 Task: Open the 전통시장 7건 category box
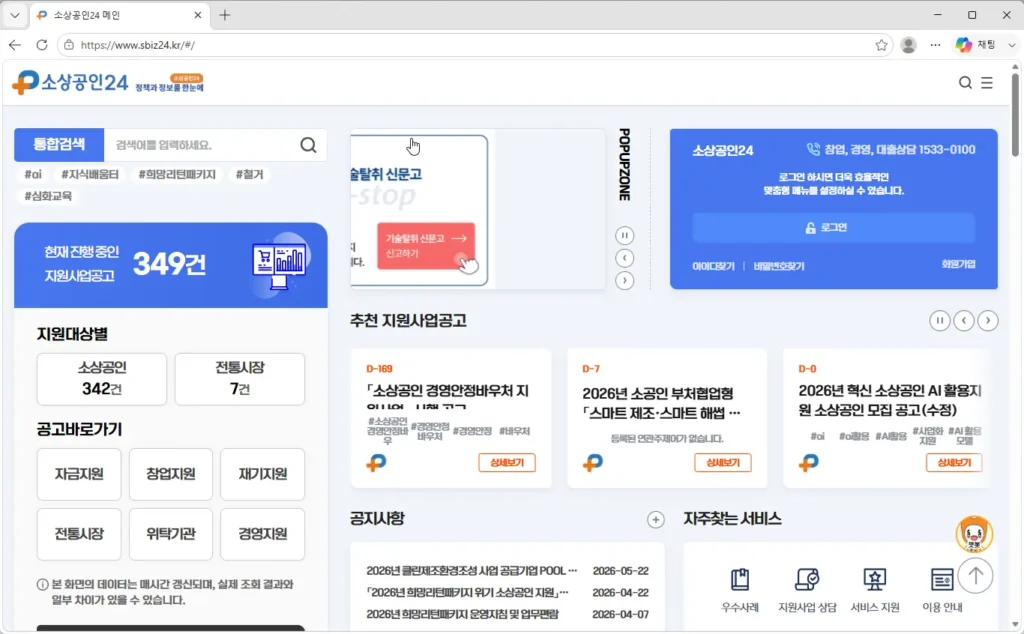click(240, 379)
